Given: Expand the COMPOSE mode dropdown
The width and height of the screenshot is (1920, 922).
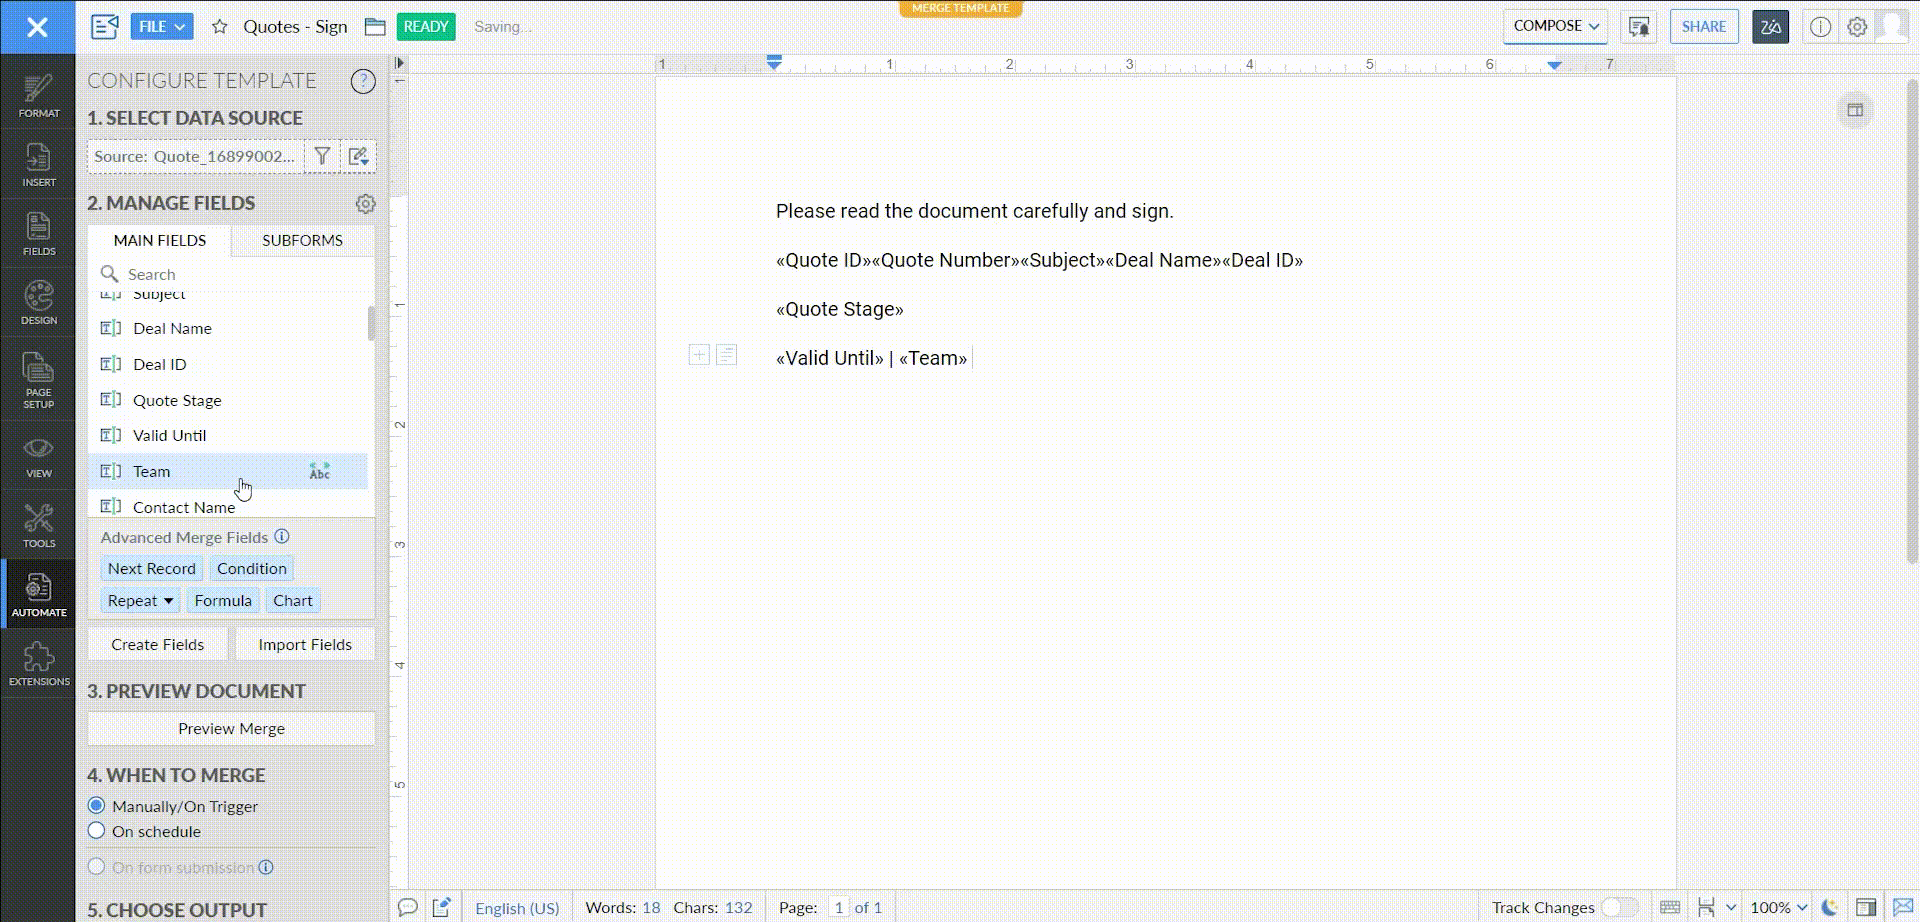Looking at the screenshot, I should (x=1555, y=26).
